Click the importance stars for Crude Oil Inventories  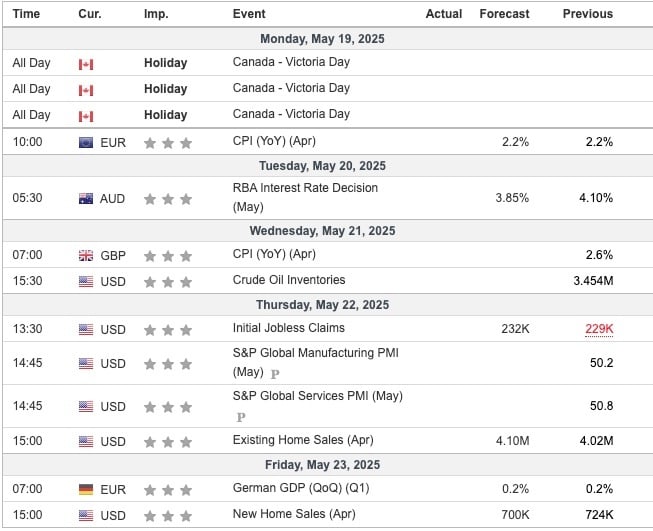[x=168, y=282]
